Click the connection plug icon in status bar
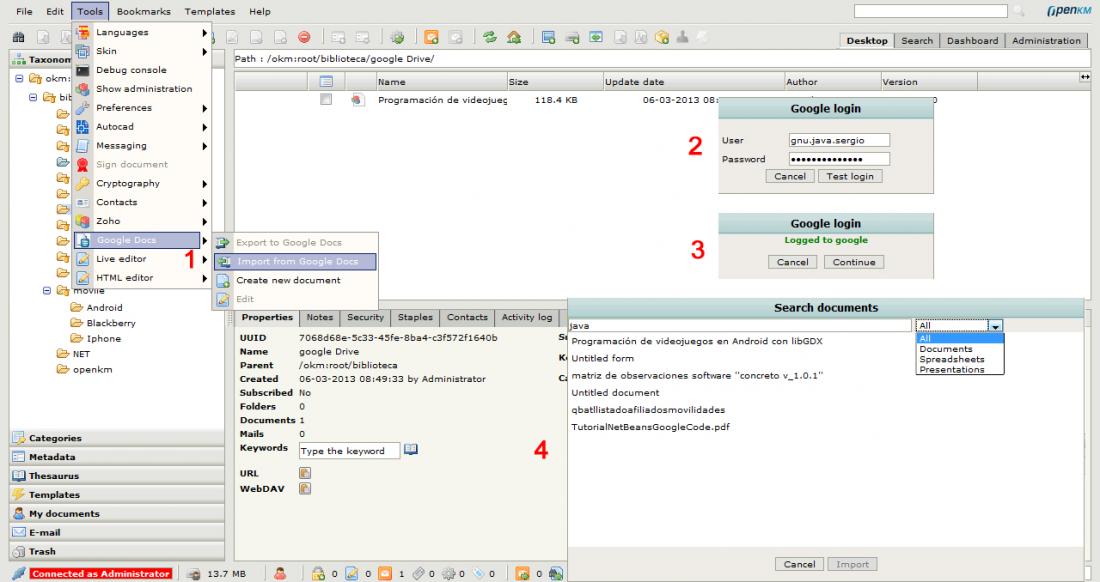This screenshot has height=582, width=1100. [19, 573]
